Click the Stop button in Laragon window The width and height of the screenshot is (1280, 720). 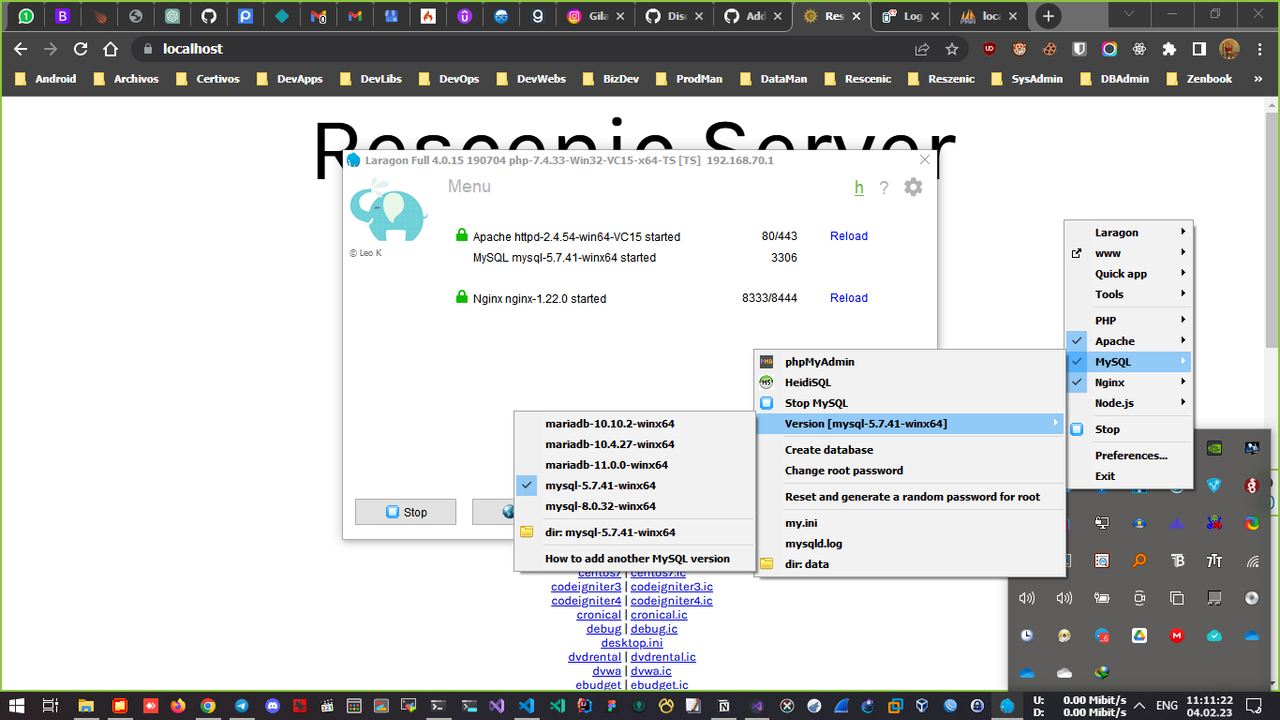pos(406,512)
